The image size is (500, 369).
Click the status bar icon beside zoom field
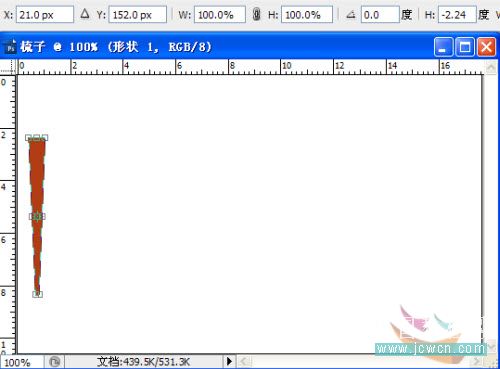click(x=55, y=362)
